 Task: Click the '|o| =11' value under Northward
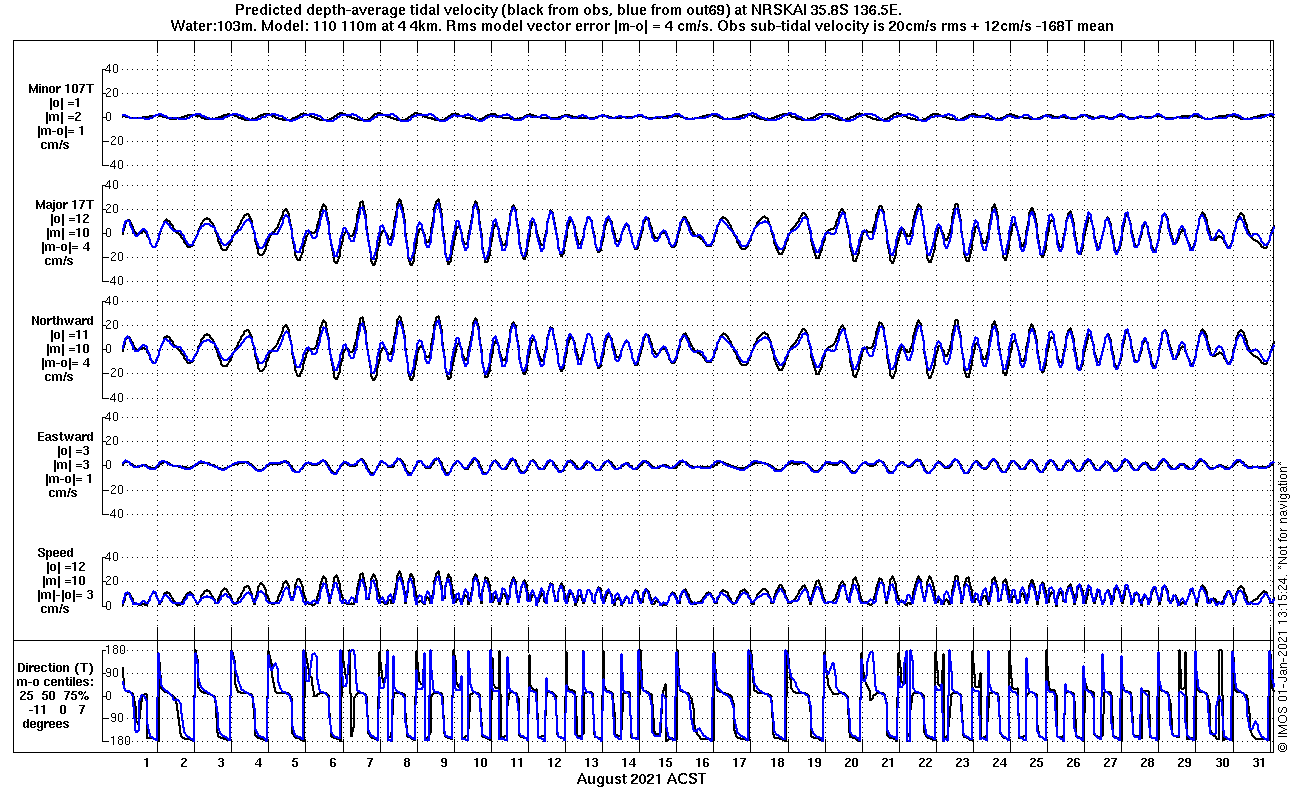[x=70, y=335]
